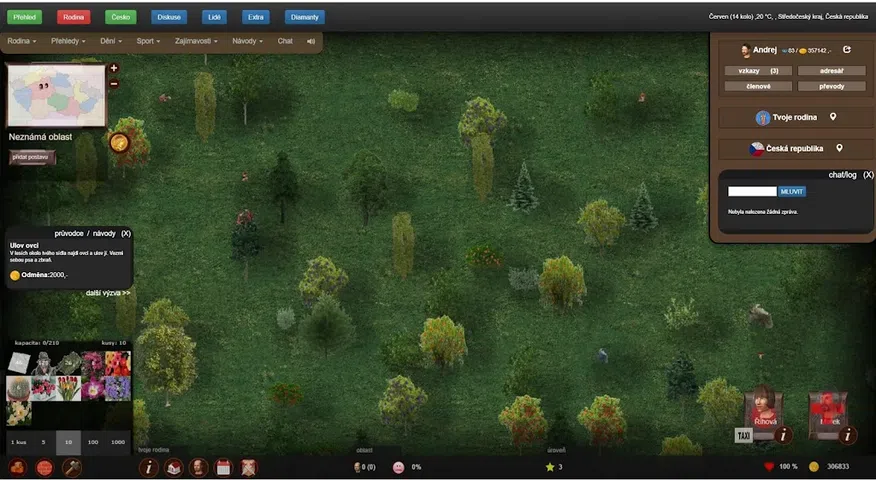Toggle sound with the speaker icon

311,41
